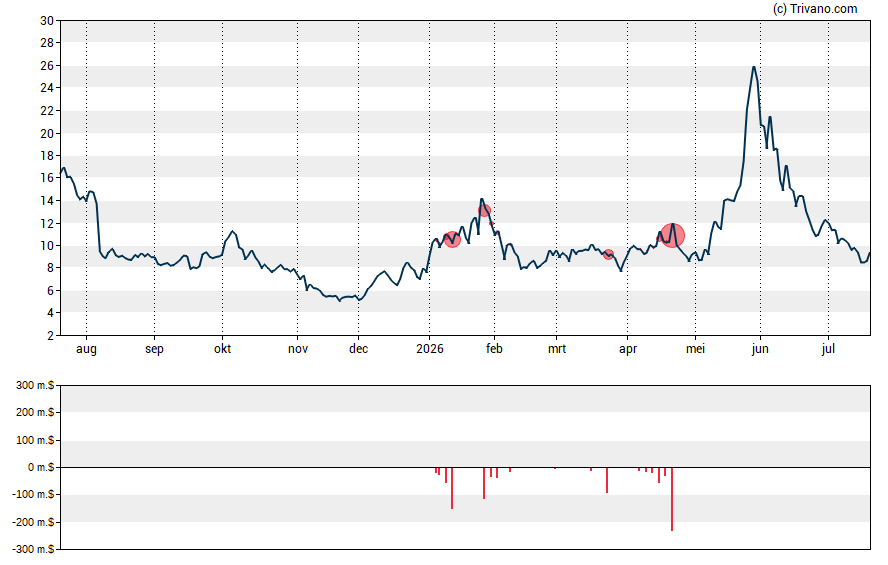Click the price low point near dec
Image resolution: width=888 pixels, height=565 pixels.
(340, 301)
